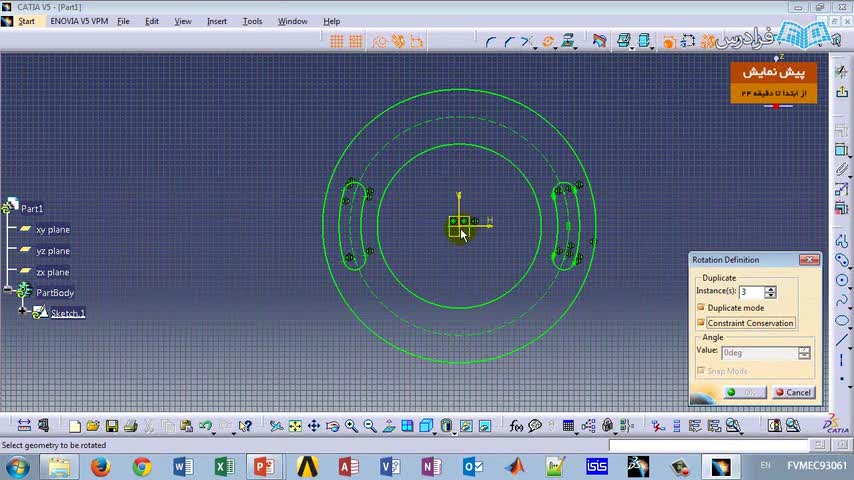Open Excel from the taskbar
Screen dimensions: 854x480
coord(224,467)
